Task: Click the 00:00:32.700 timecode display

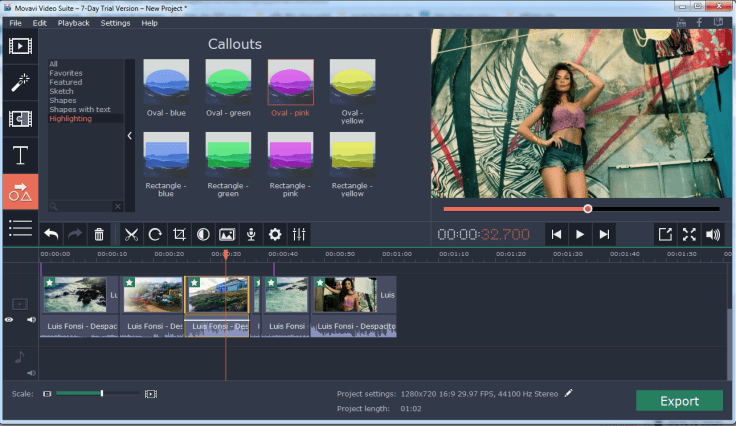Action: [x=483, y=234]
